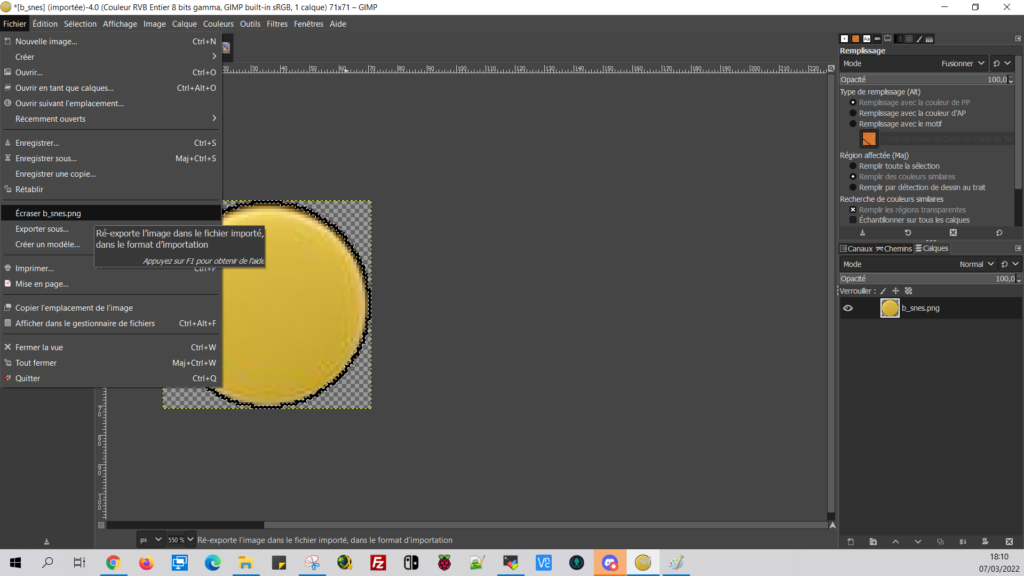Viewport: 1024px width, 576px height.
Task: Toggle Remplir les régions transparentes checkbox
Action: coord(853,210)
